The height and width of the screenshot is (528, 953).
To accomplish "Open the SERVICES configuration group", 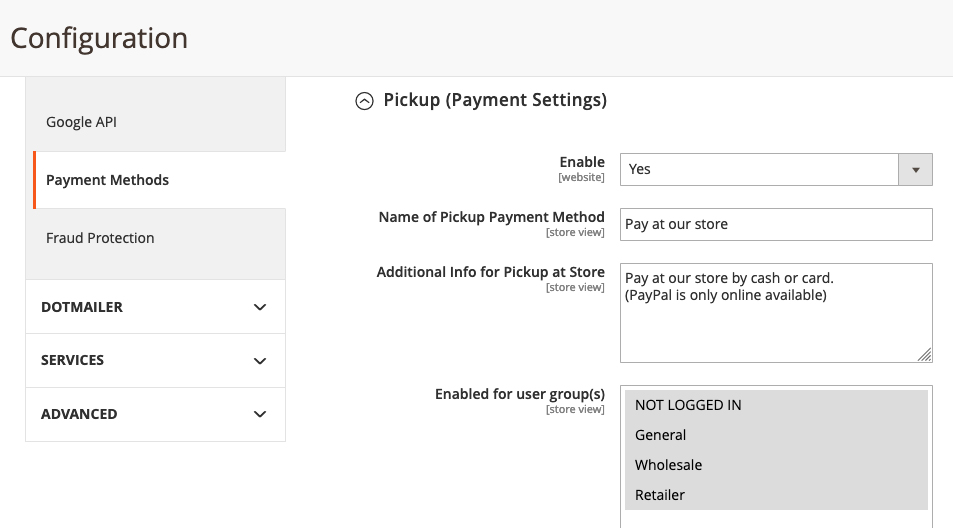I will coord(72,360).
